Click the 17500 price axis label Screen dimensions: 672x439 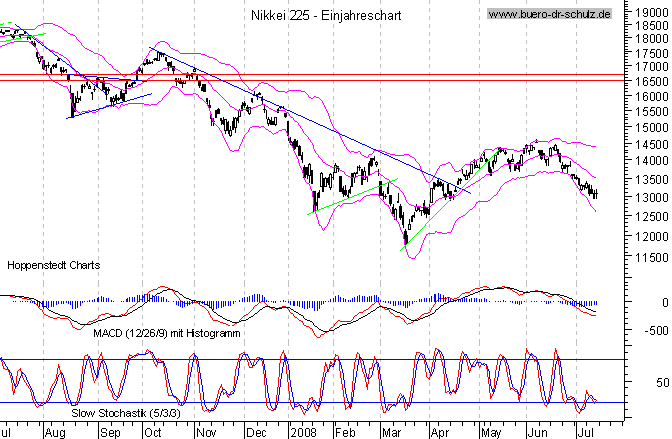[x=652, y=54]
